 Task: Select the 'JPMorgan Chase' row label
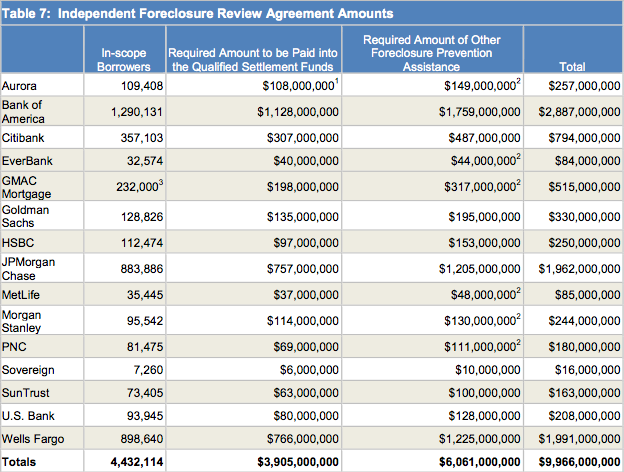[28, 269]
